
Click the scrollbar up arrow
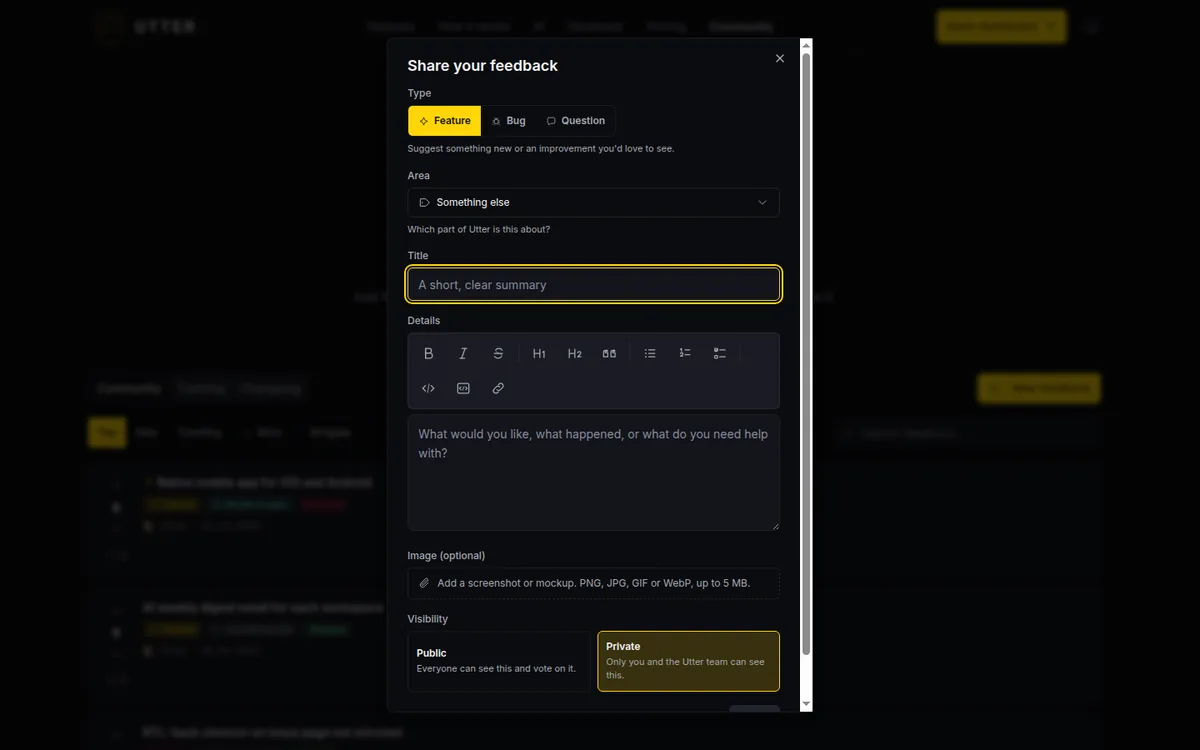[x=806, y=45]
